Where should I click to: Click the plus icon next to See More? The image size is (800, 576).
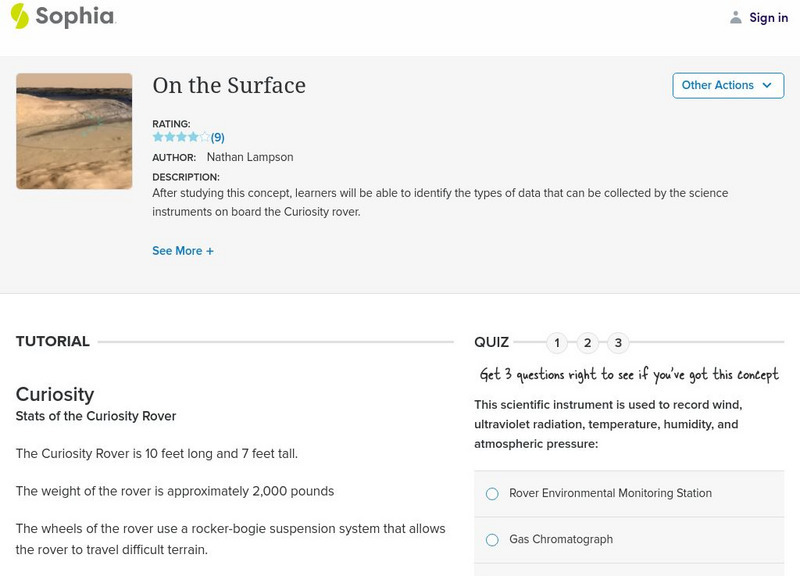pos(210,251)
